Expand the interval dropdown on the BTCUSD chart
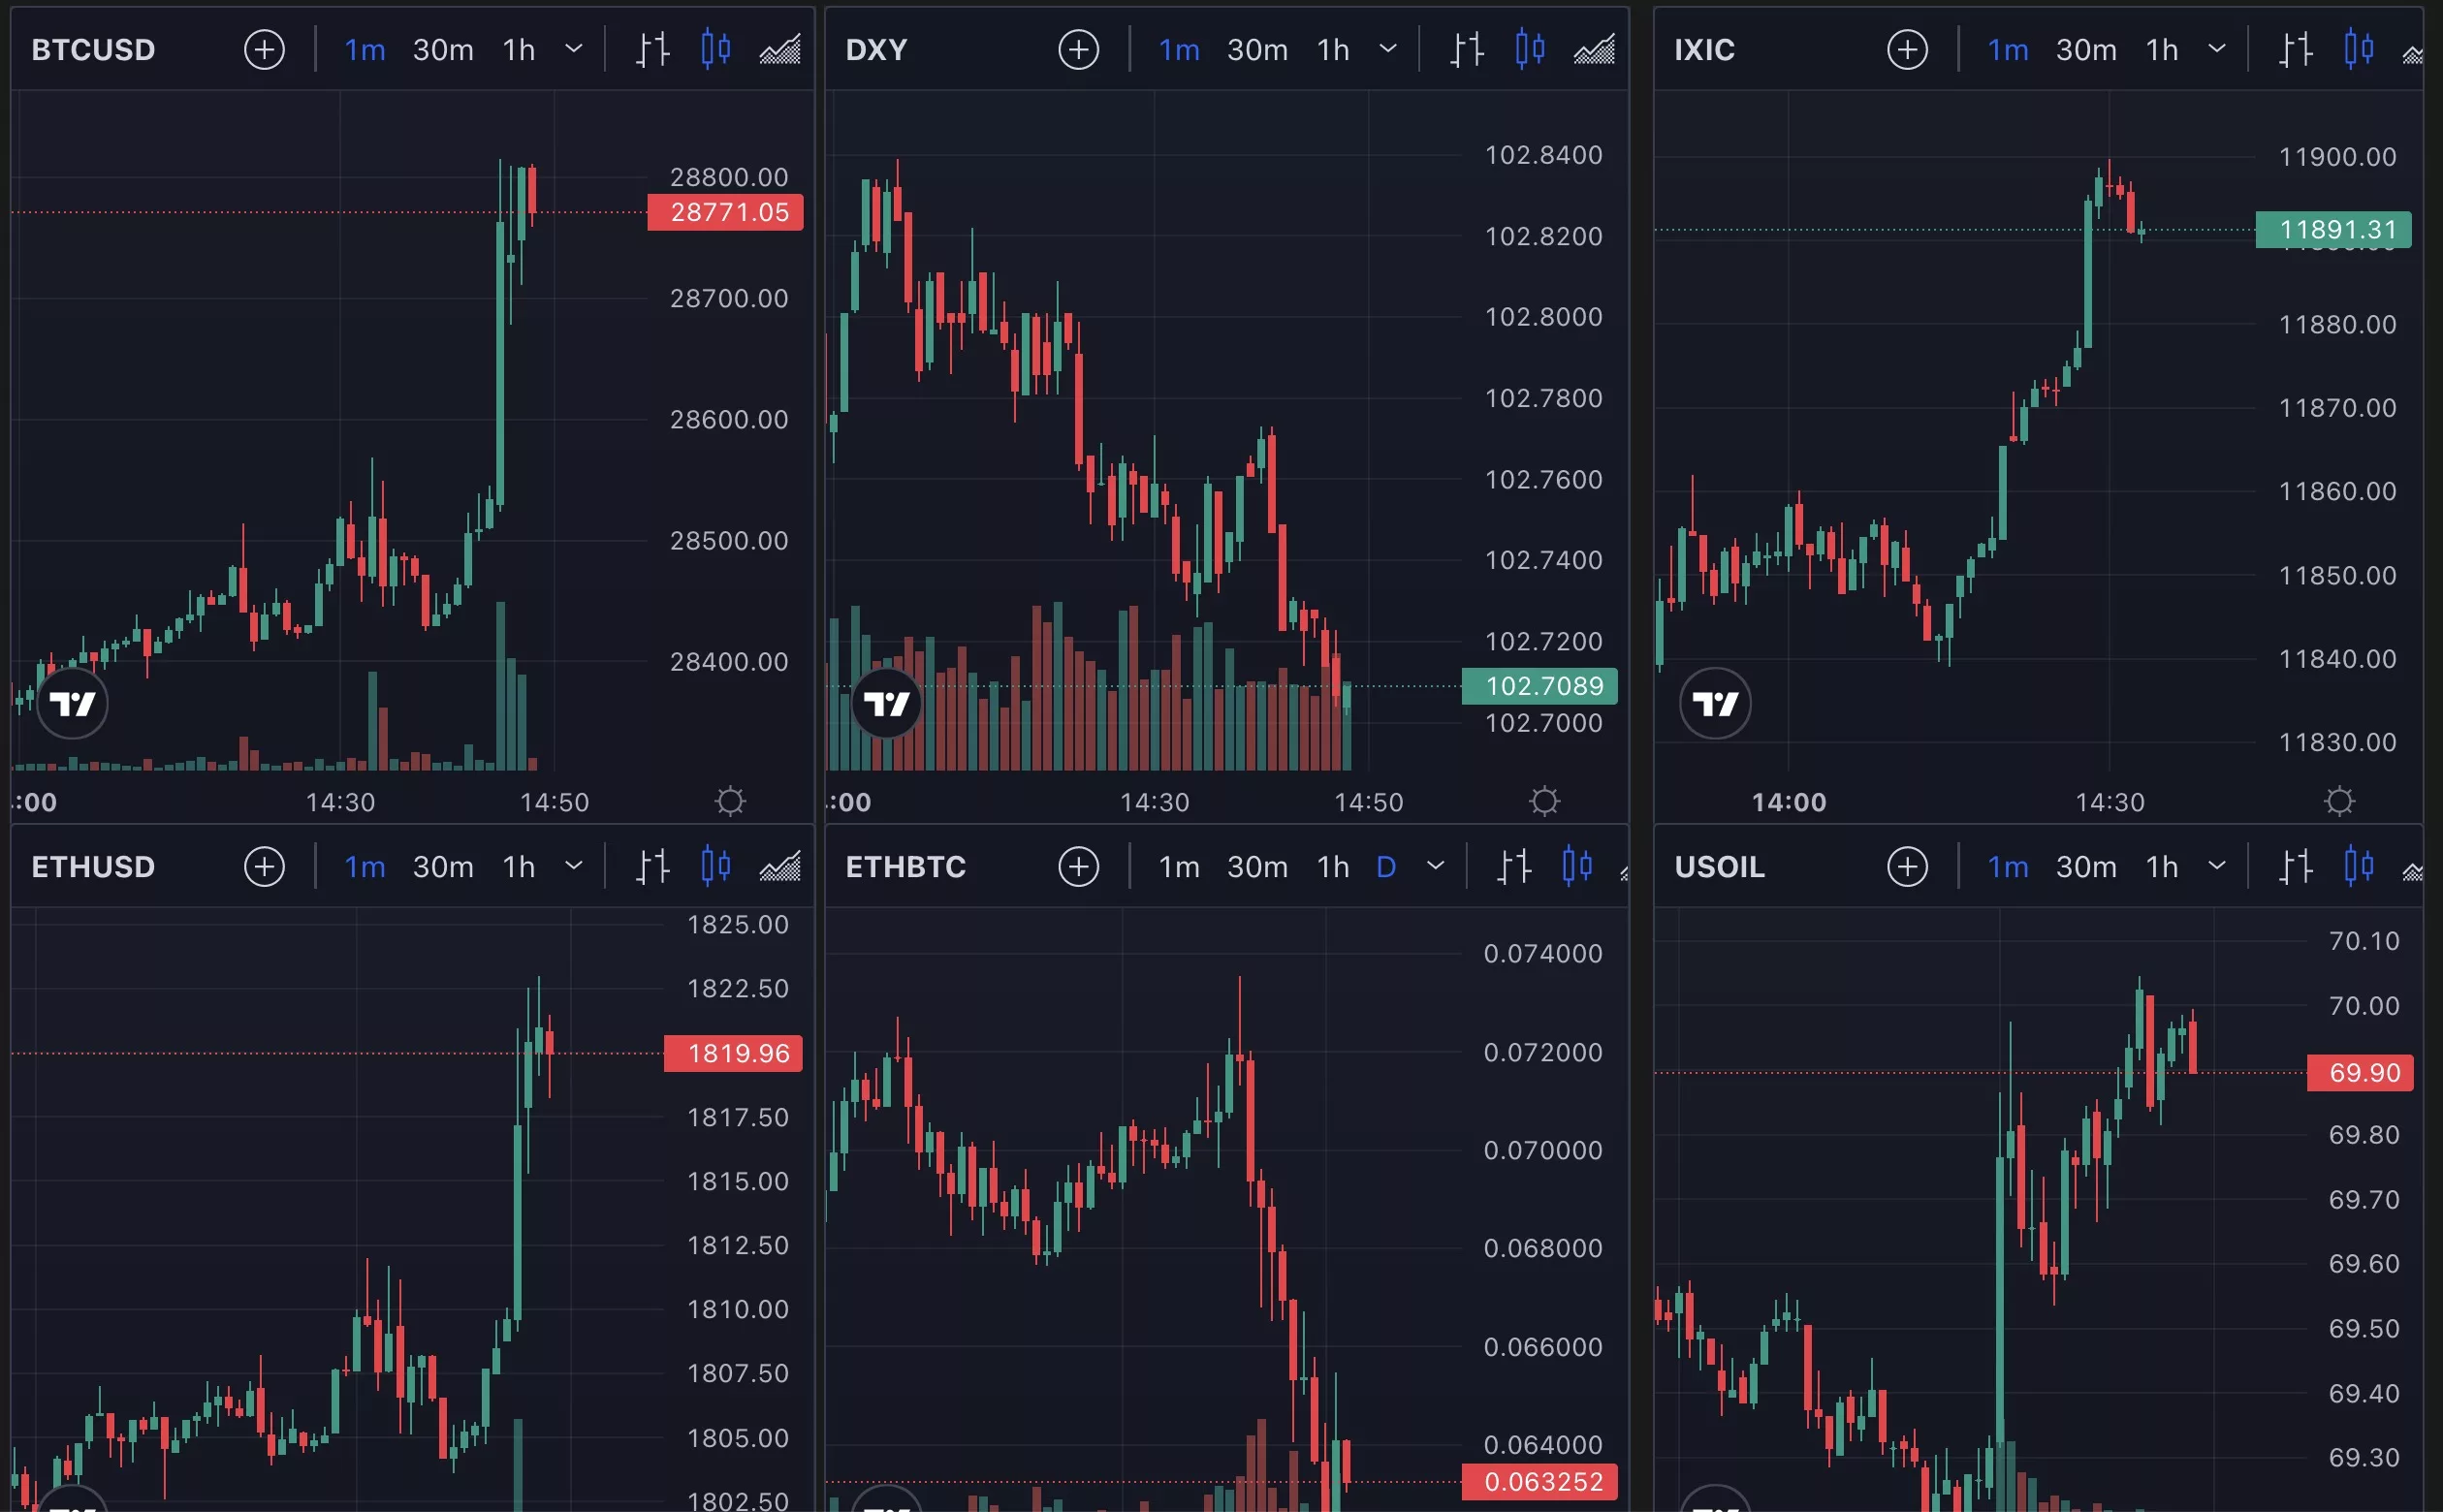The image size is (2443, 1512). (574, 49)
